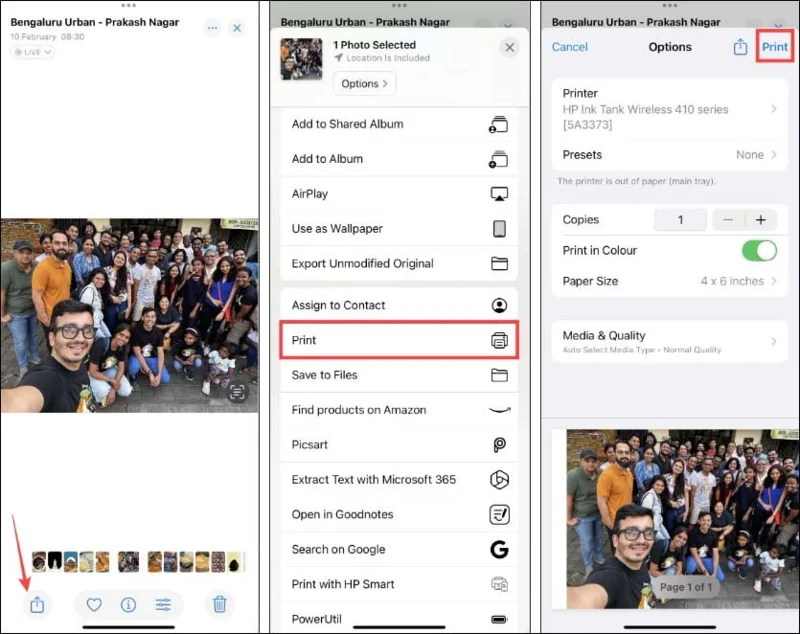Select Print from the share sheet
The image size is (800, 634).
397,340
